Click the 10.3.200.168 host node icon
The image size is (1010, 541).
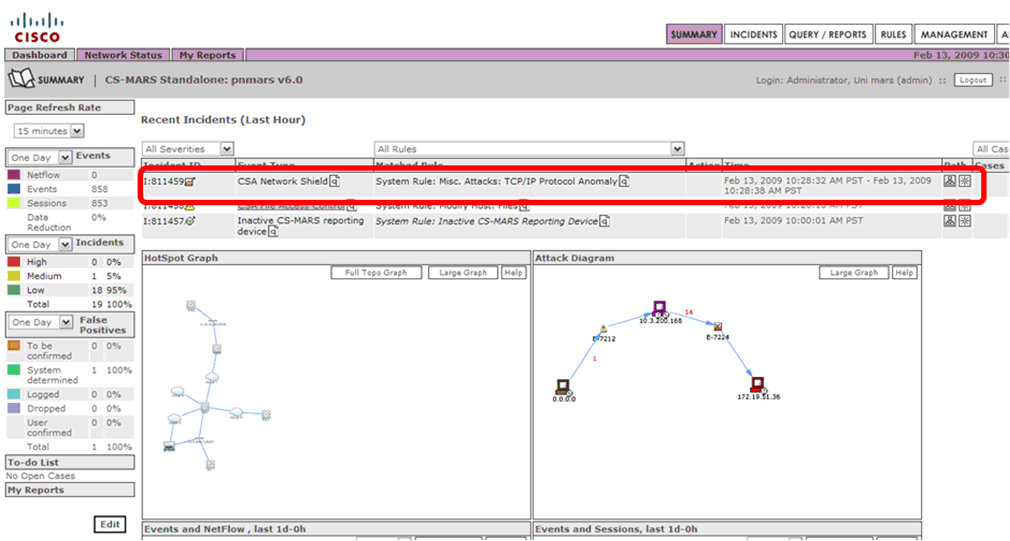point(659,308)
